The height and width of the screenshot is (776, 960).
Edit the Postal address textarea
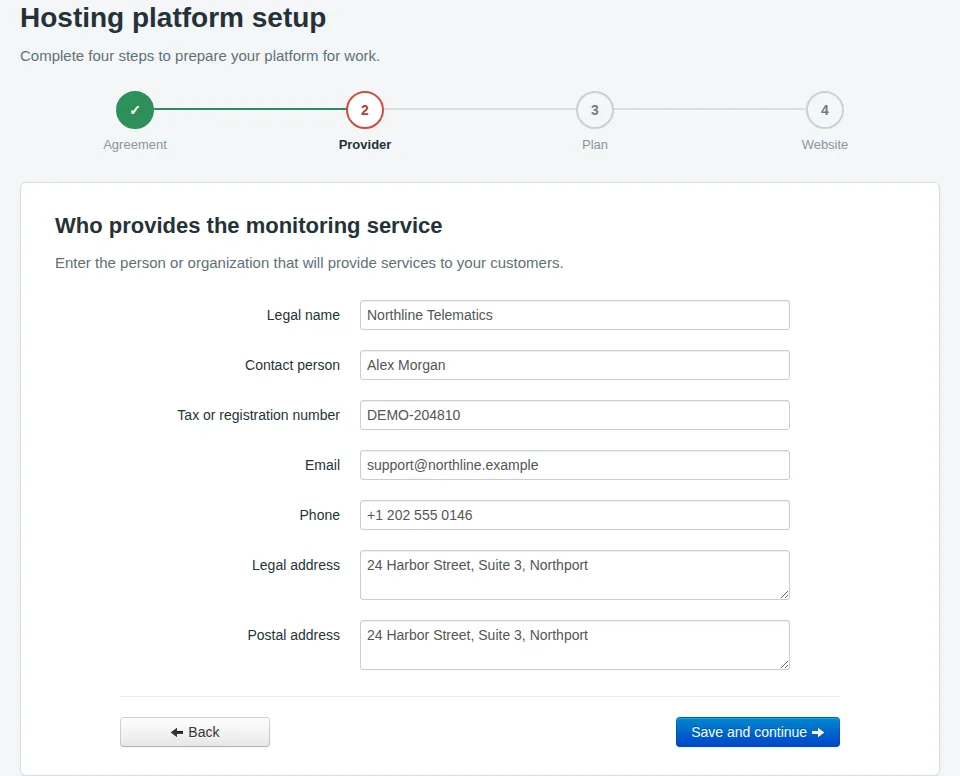(x=575, y=645)
